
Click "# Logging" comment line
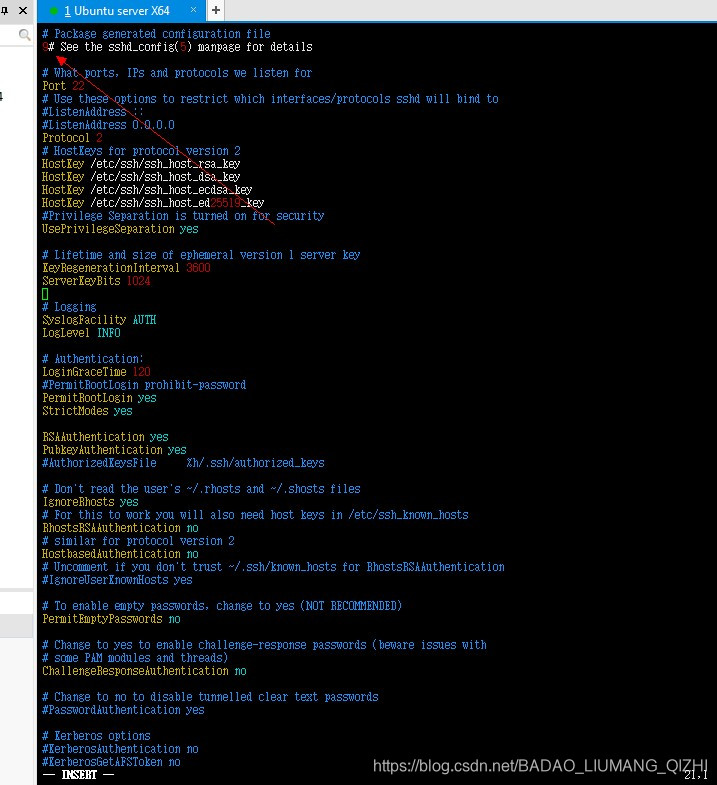pos(69,307)
